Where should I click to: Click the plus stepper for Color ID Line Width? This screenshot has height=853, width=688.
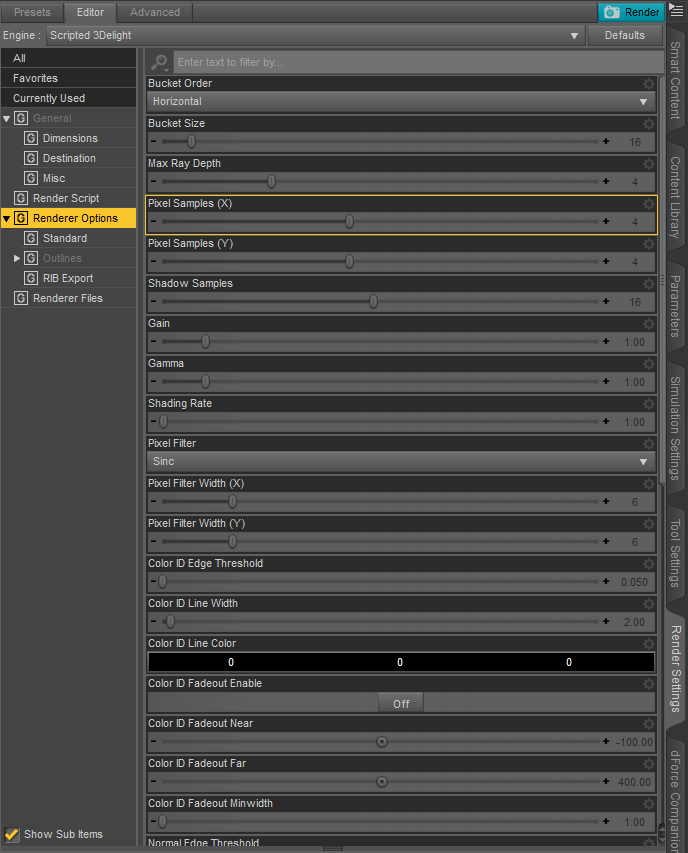point(606,621)
